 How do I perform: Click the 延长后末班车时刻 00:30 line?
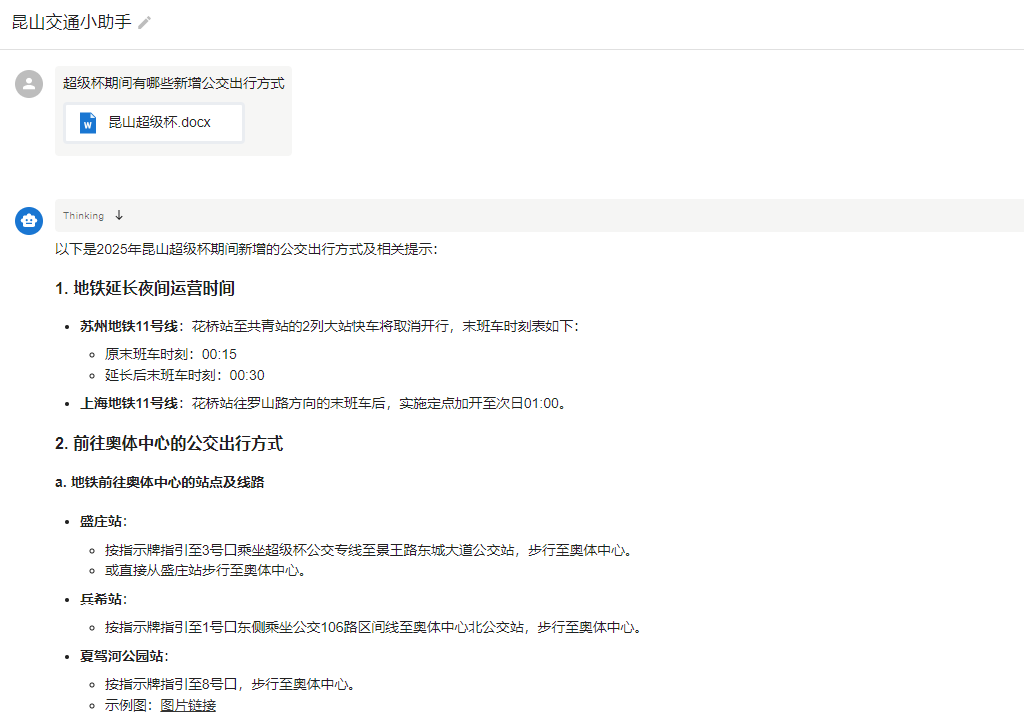[184, 375]
